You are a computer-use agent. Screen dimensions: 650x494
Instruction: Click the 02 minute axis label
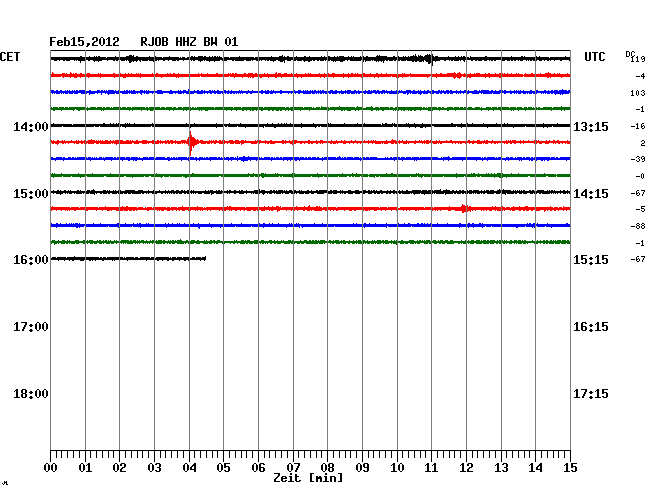[x=119, y=468]
